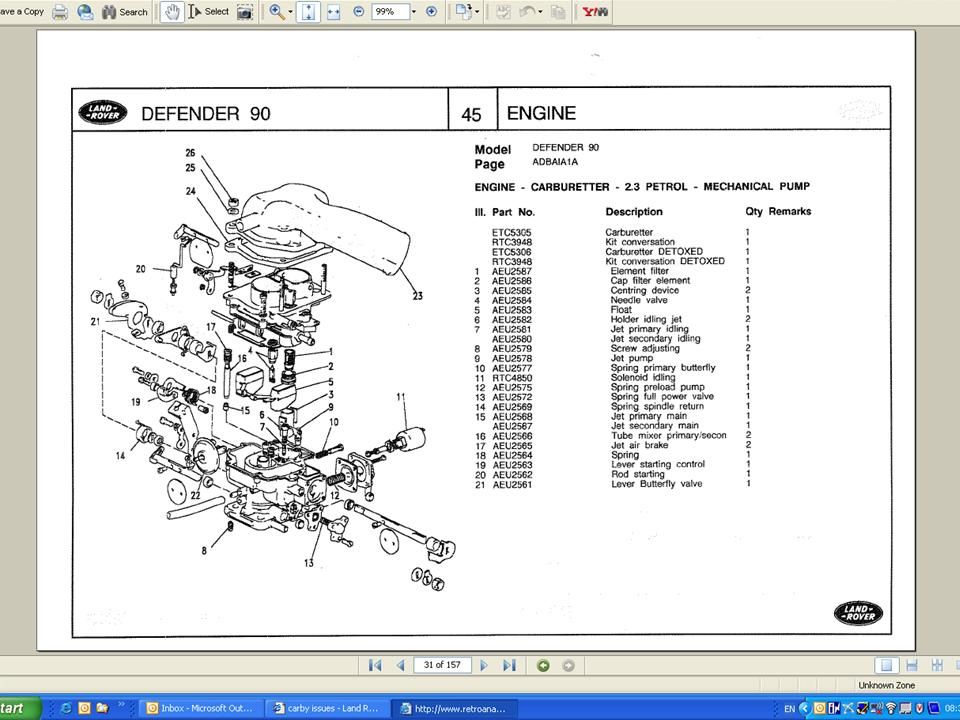This screenshot has height=720, width=960.
Task: Zoom in with the plus button
Action: point(432,12)
